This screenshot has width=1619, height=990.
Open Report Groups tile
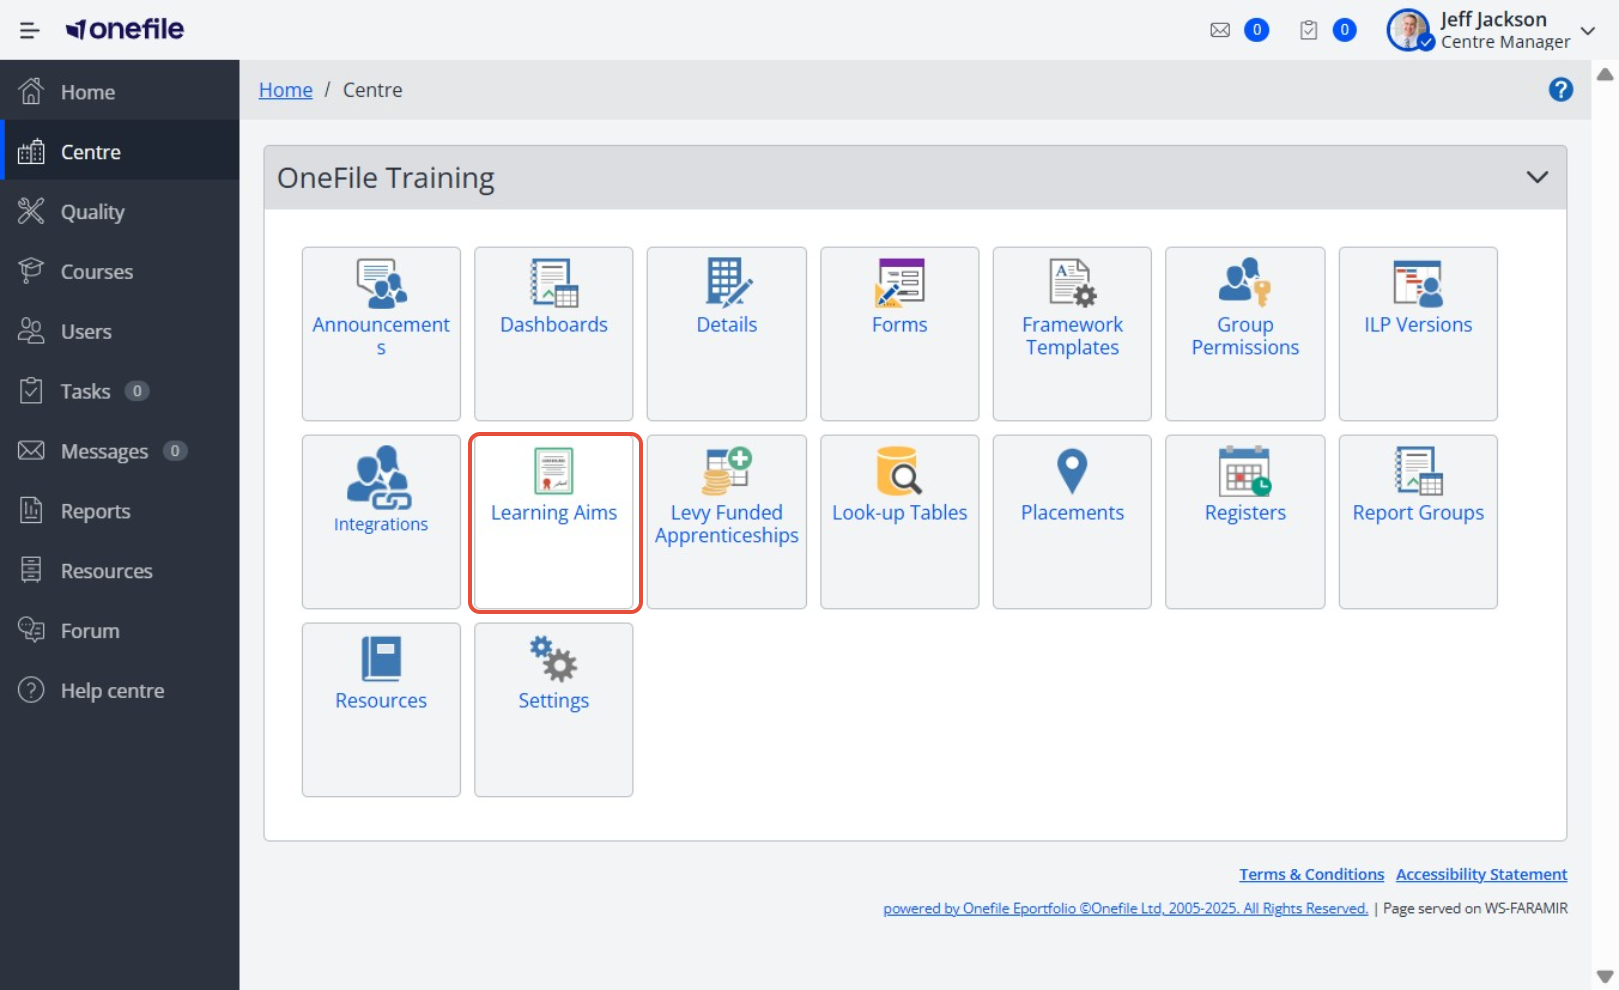coord(1418,522)
